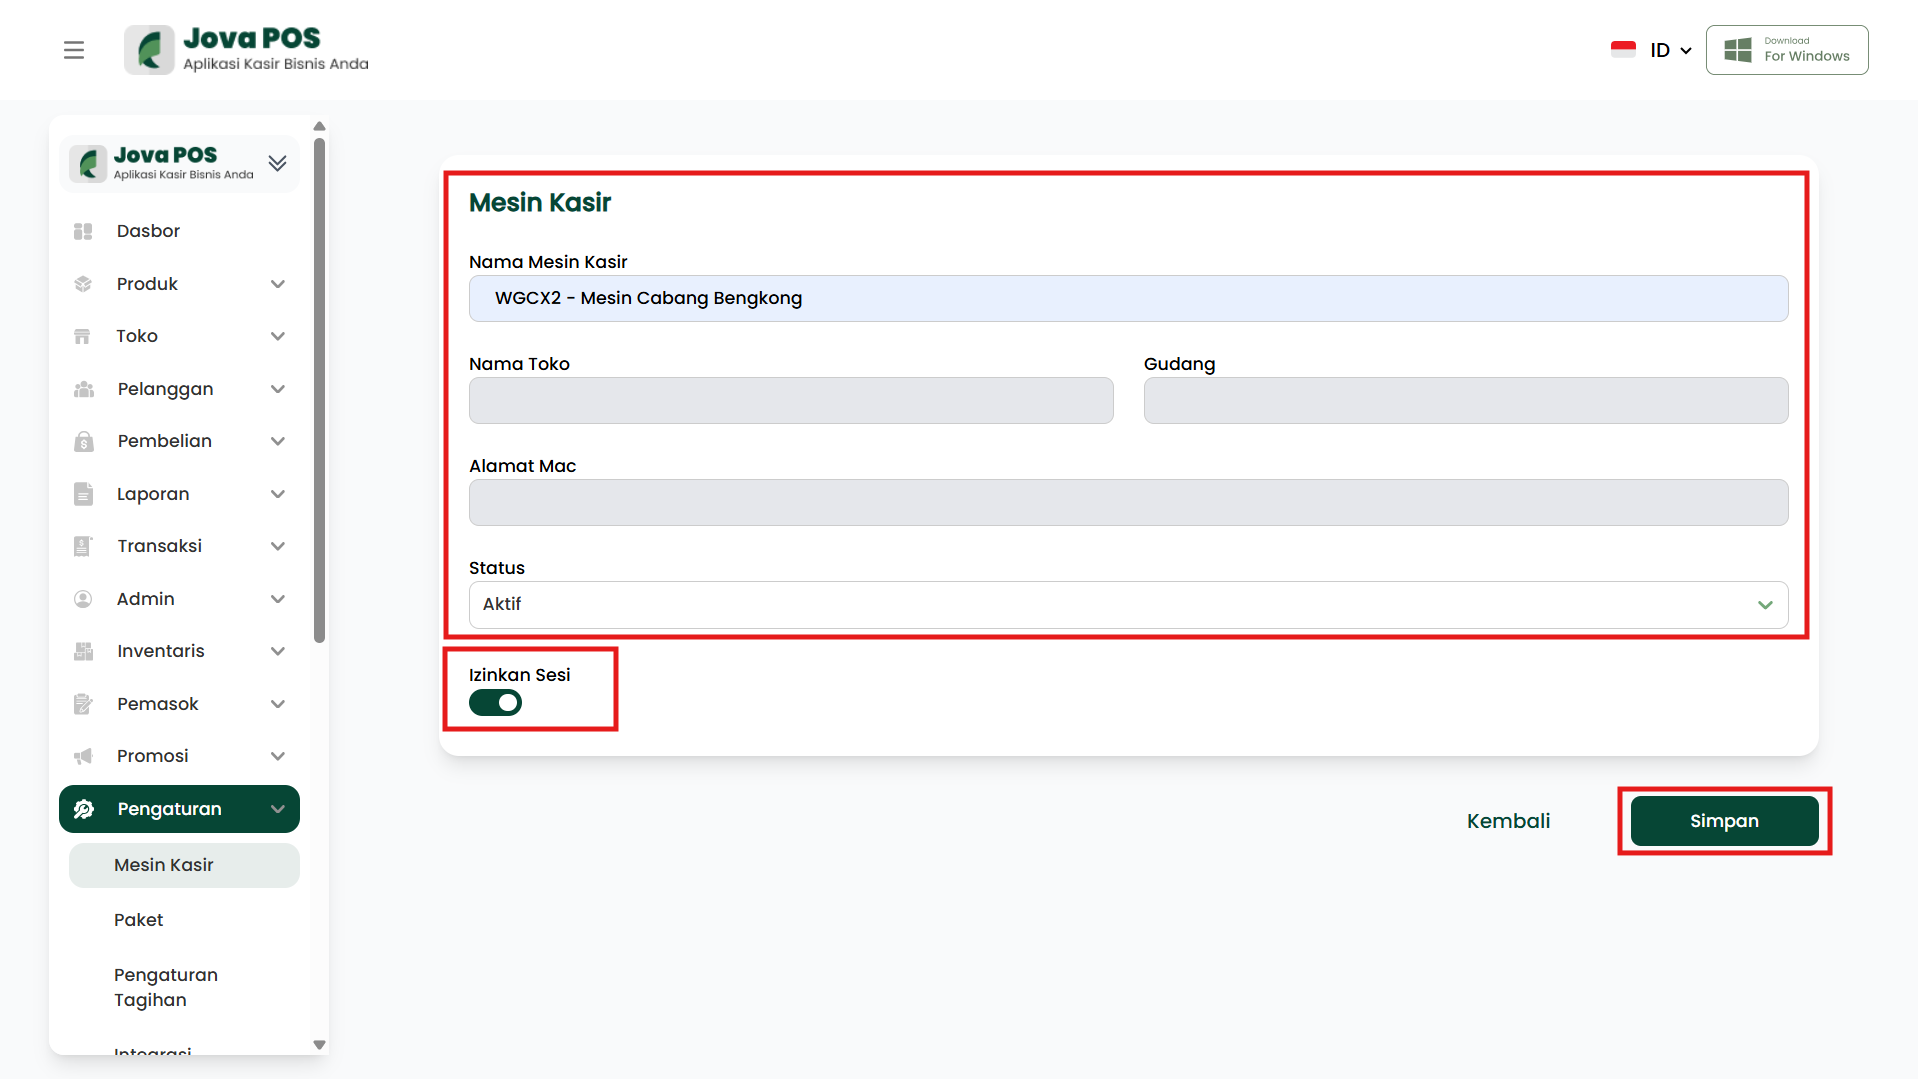The height and width of the screenshot is (1079, 1918).
Task: Click the Produk box icon in sidebar
Action: click(83, 284)
